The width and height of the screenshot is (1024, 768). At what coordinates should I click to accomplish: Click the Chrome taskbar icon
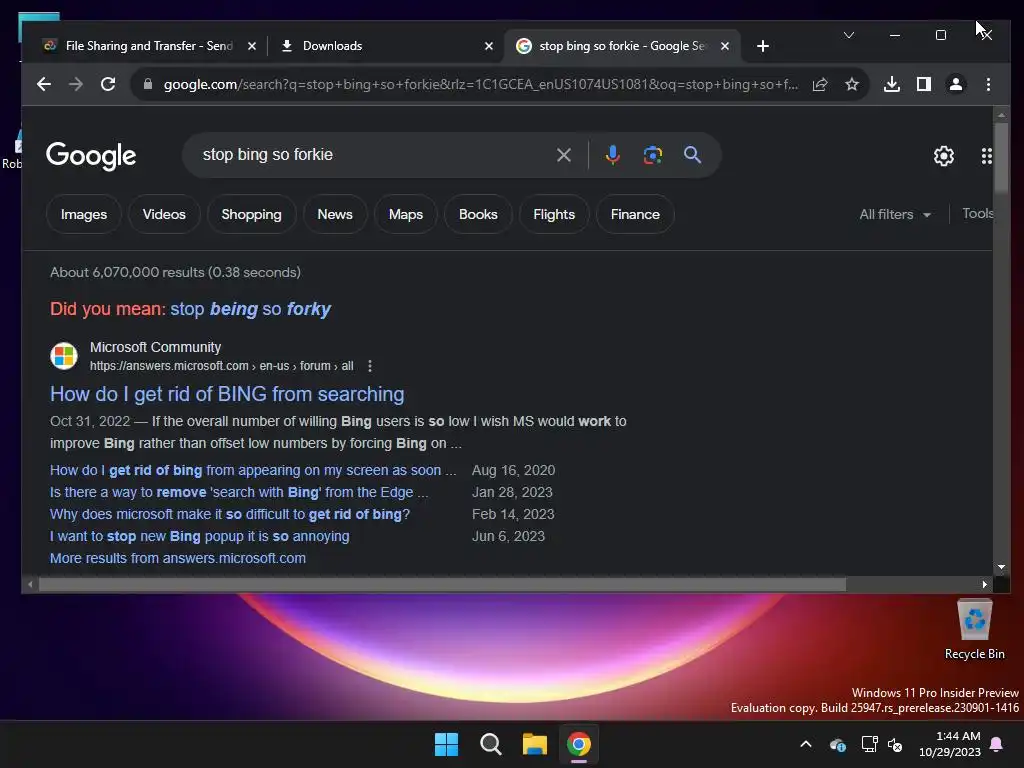coord(579,744)
